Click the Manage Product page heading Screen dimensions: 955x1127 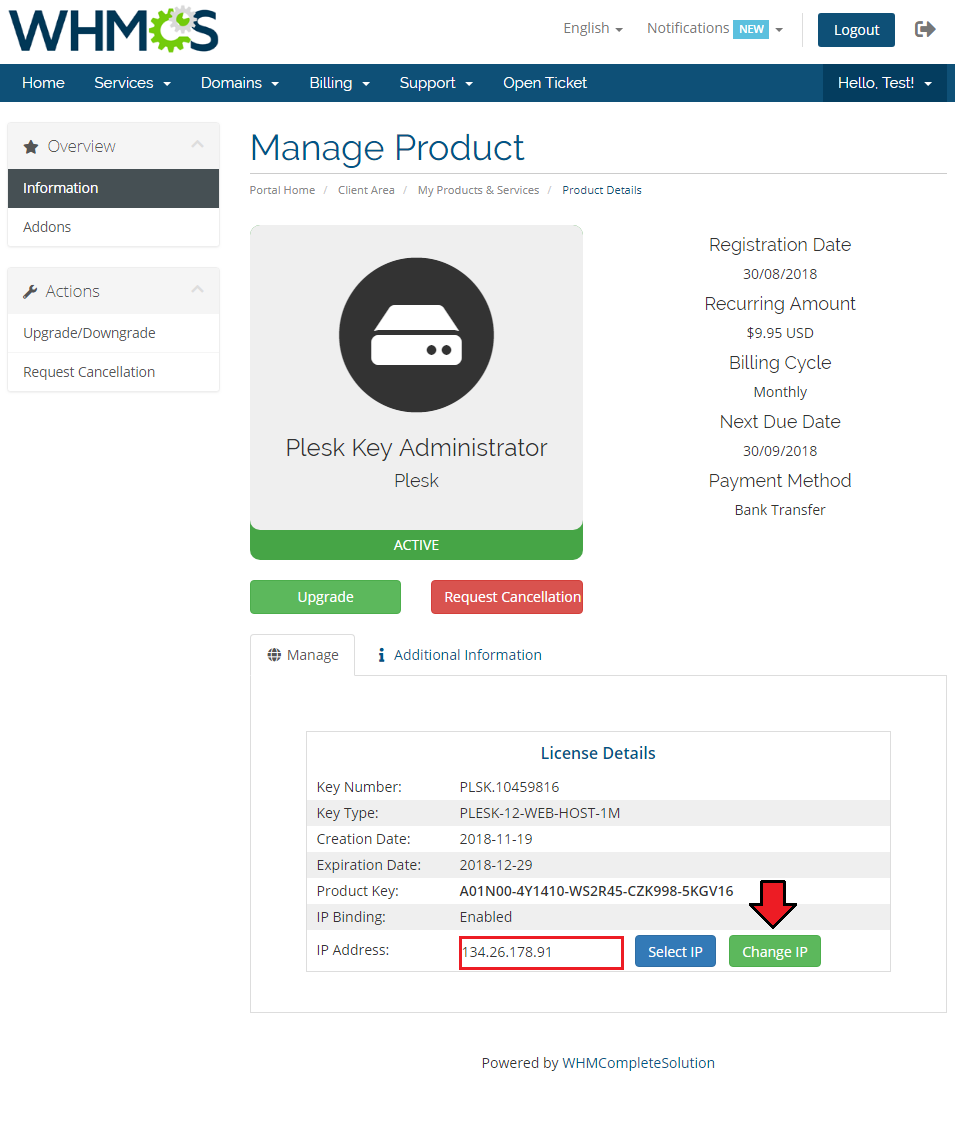click(x=387, y=148)
